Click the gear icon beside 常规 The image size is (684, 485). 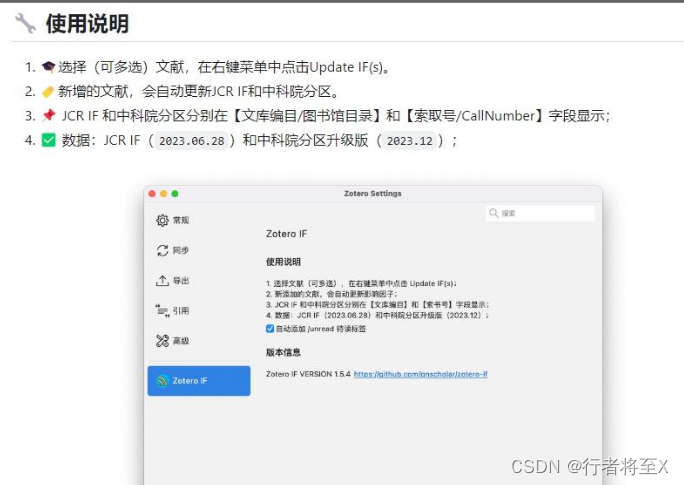tap(162, 220)
